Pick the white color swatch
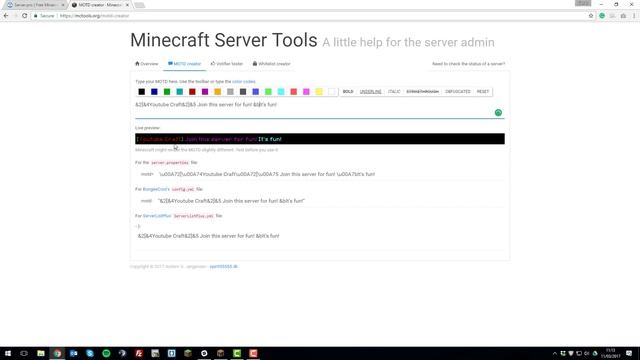This screenshot has width=640, height=360. click(331, 92)
